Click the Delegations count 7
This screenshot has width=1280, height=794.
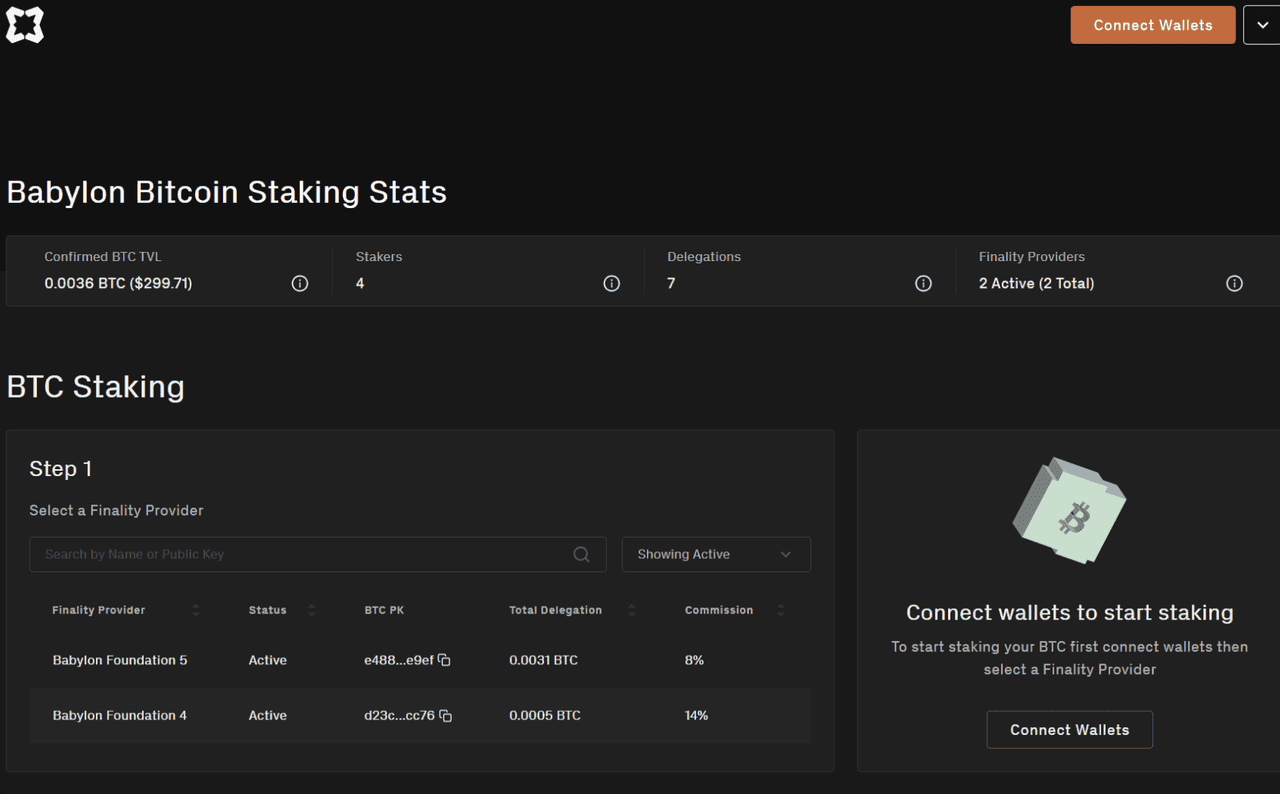click(671, 284)
